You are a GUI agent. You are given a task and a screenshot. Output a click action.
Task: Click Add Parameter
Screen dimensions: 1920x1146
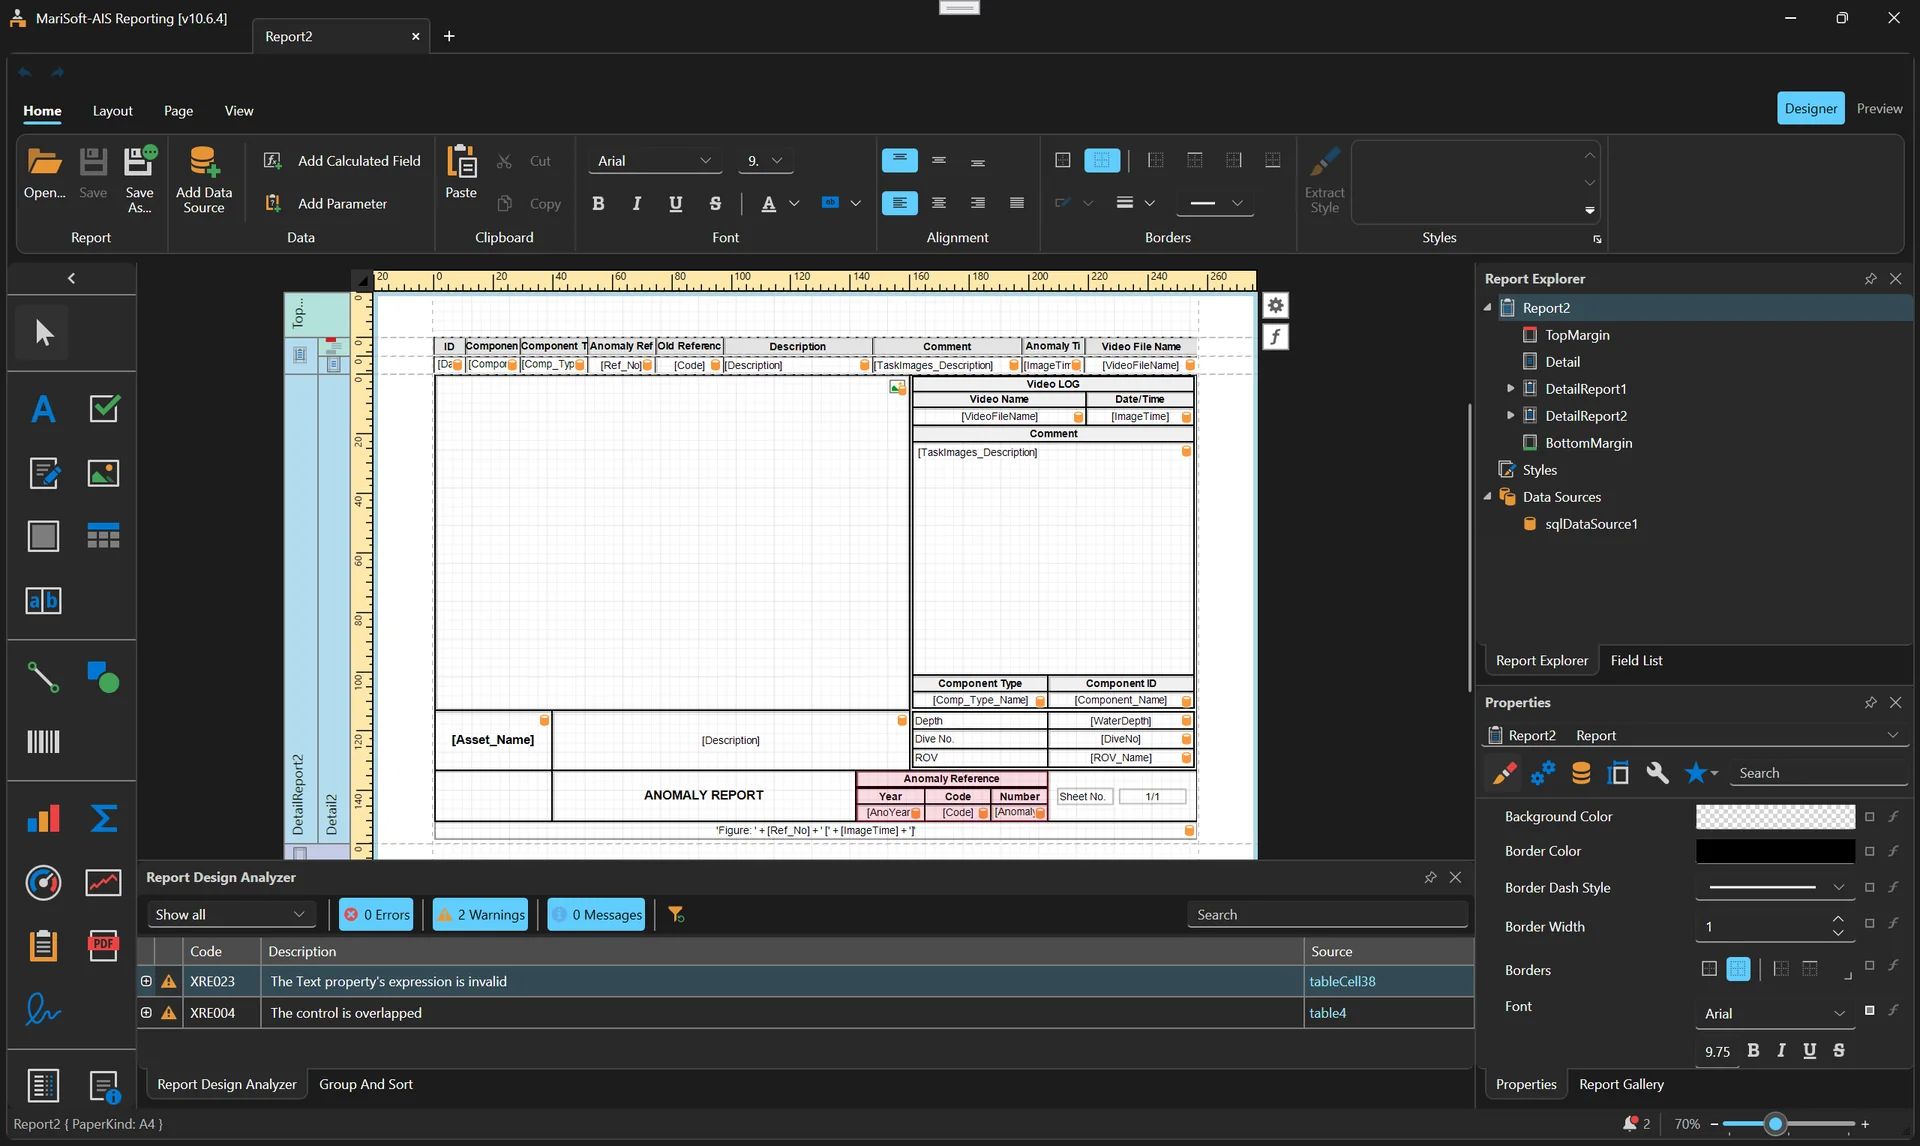click(x=326, y=203)
